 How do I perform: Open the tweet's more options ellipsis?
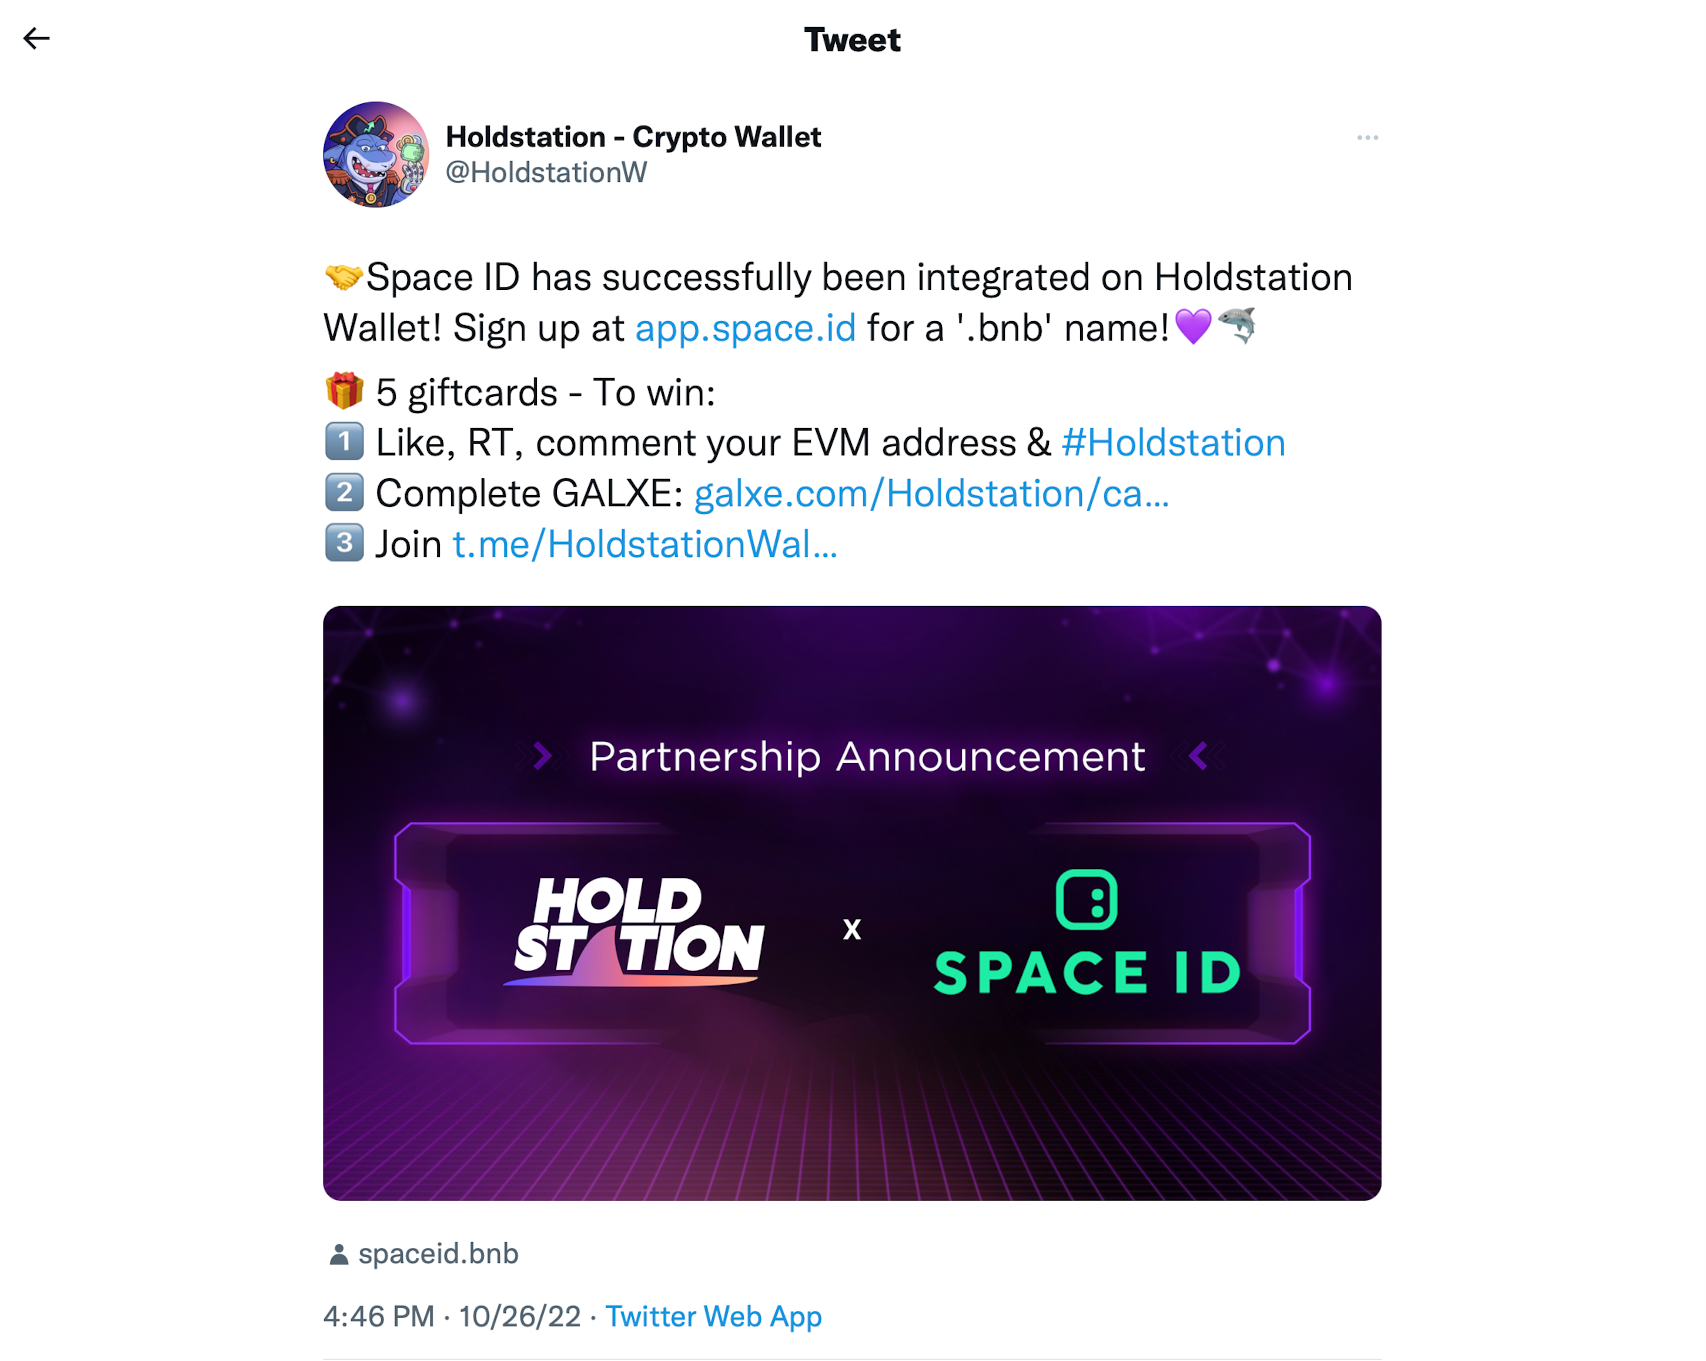1367,137
